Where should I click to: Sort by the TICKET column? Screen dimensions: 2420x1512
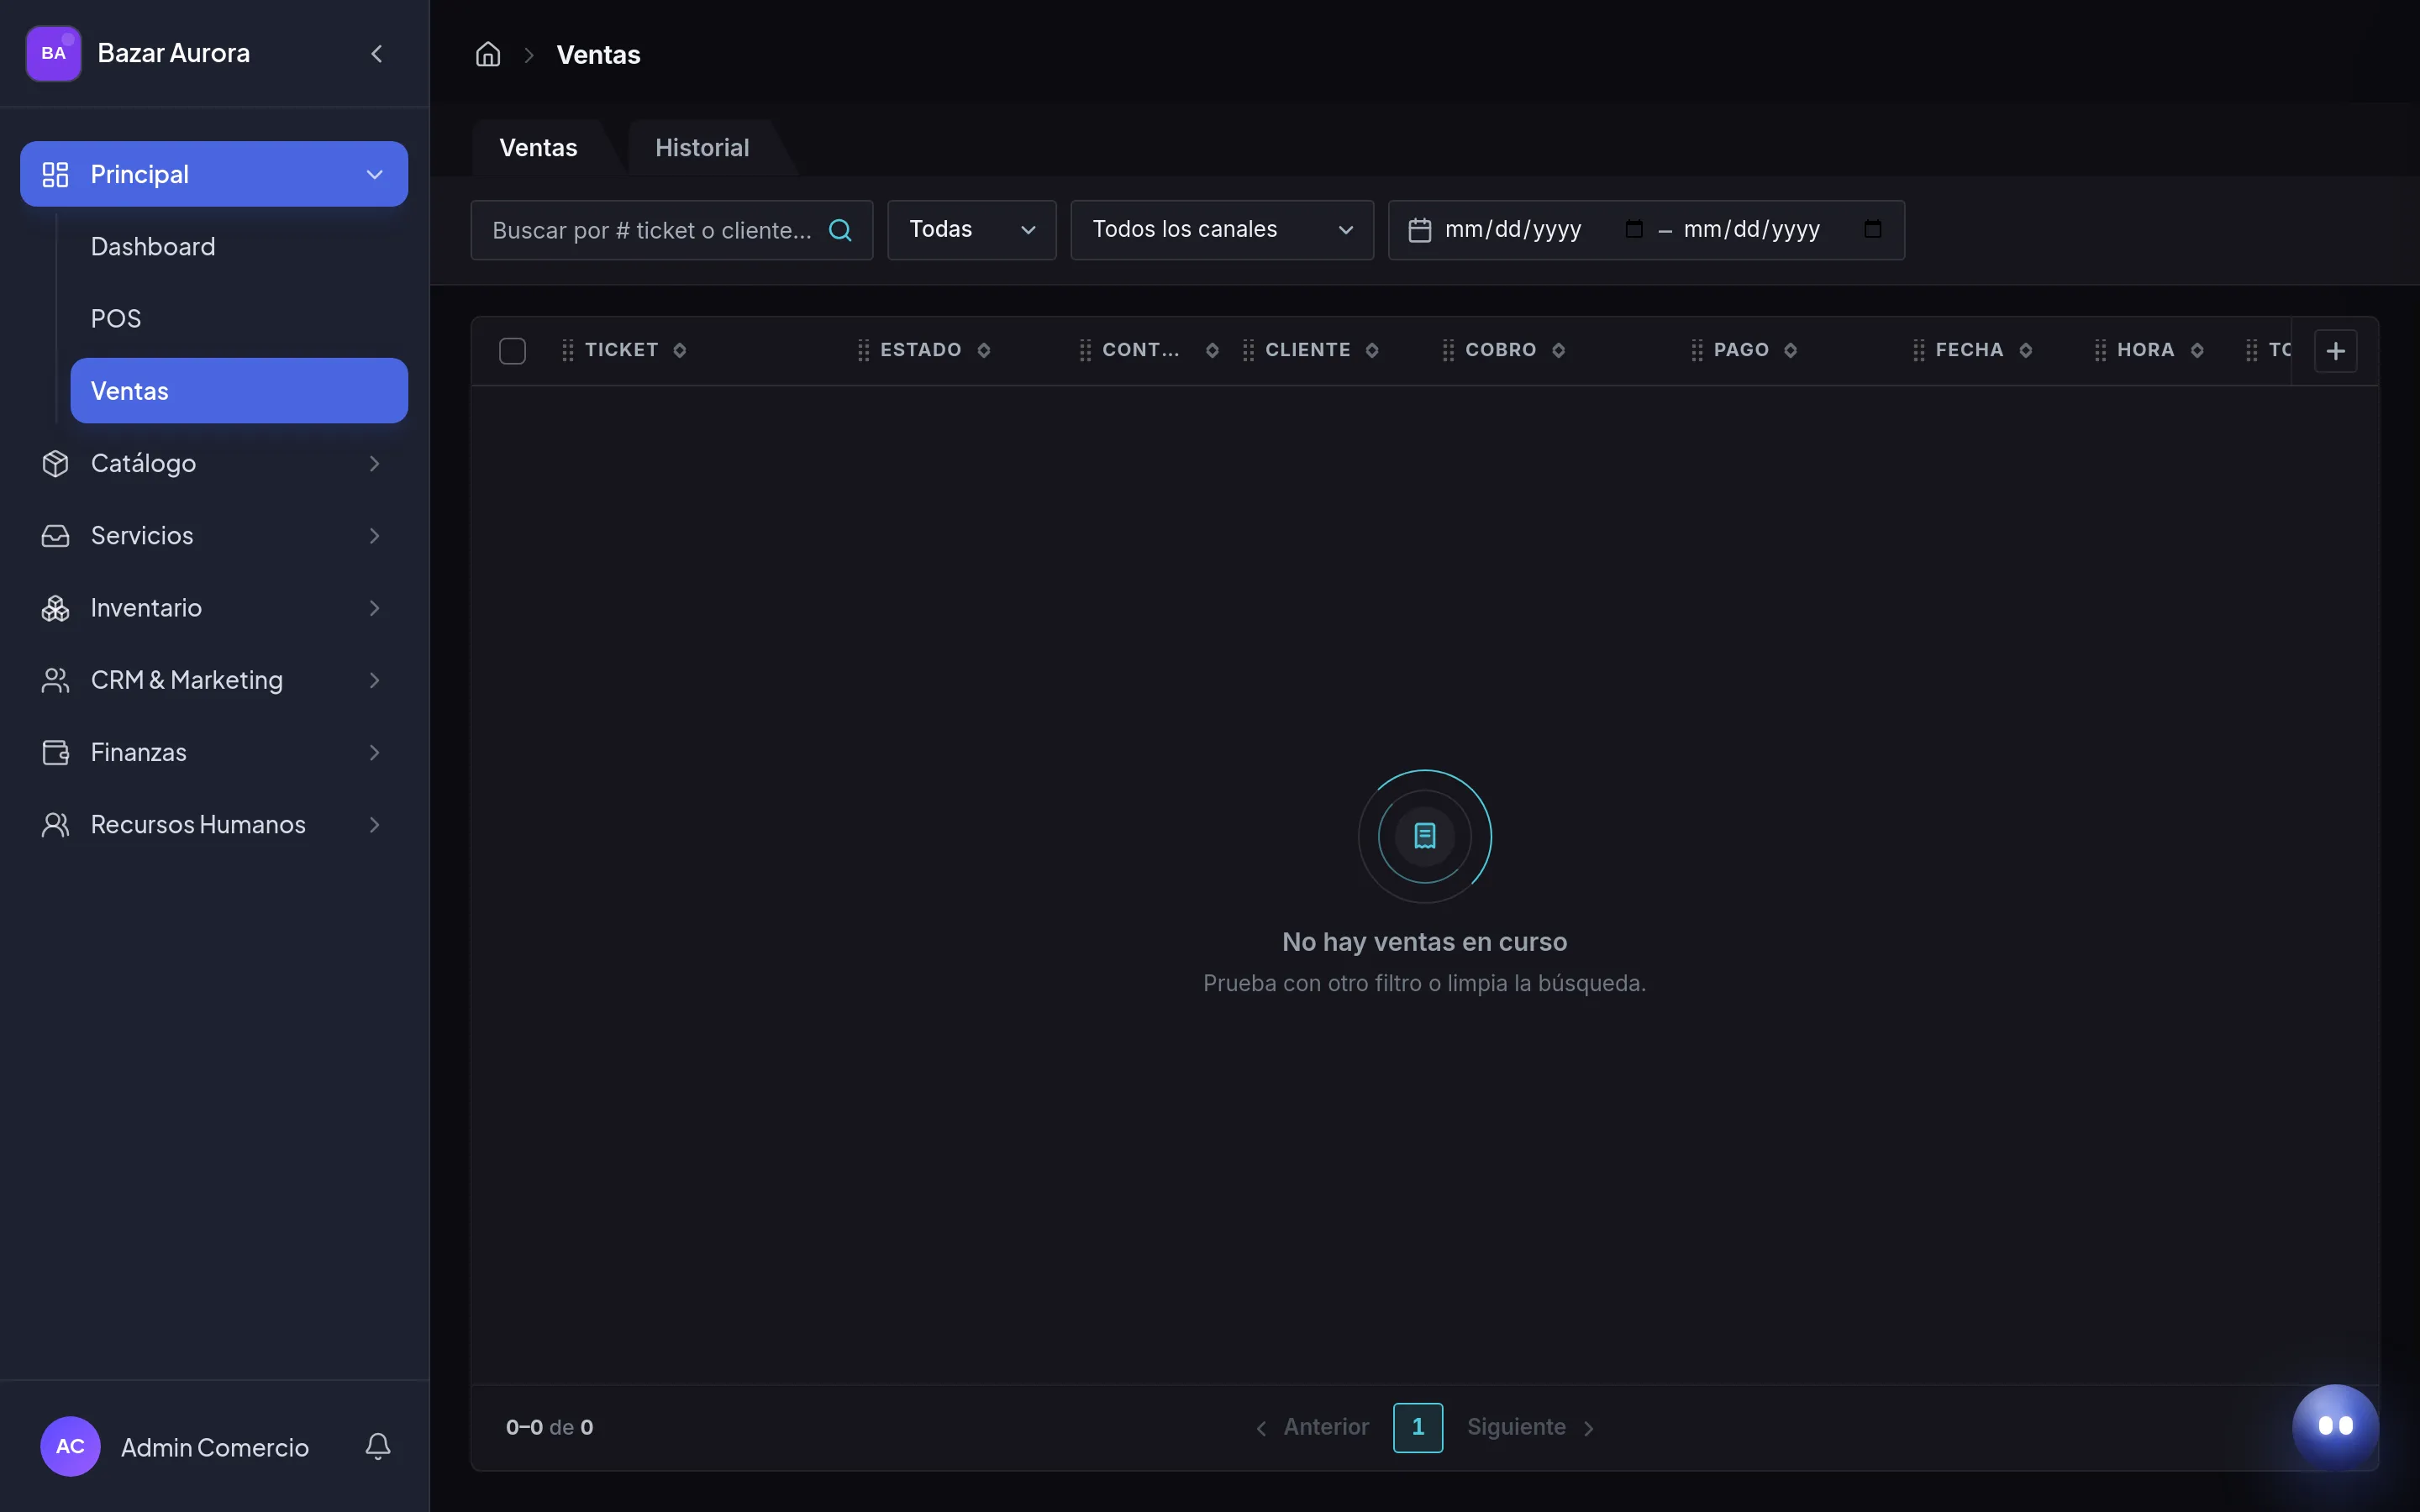coord(680,350)
